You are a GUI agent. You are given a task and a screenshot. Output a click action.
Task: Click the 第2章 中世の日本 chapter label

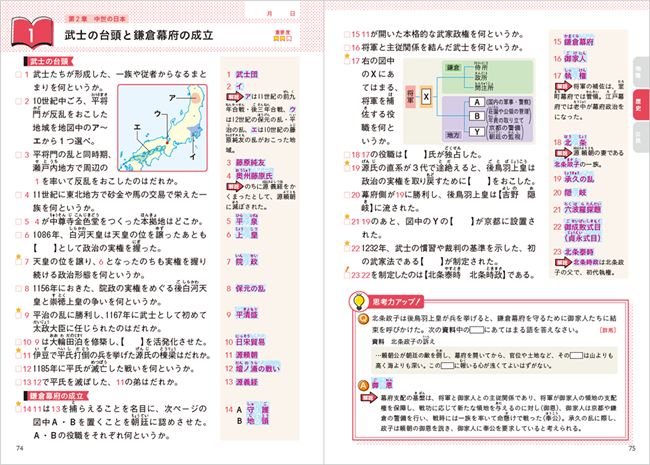96,19
